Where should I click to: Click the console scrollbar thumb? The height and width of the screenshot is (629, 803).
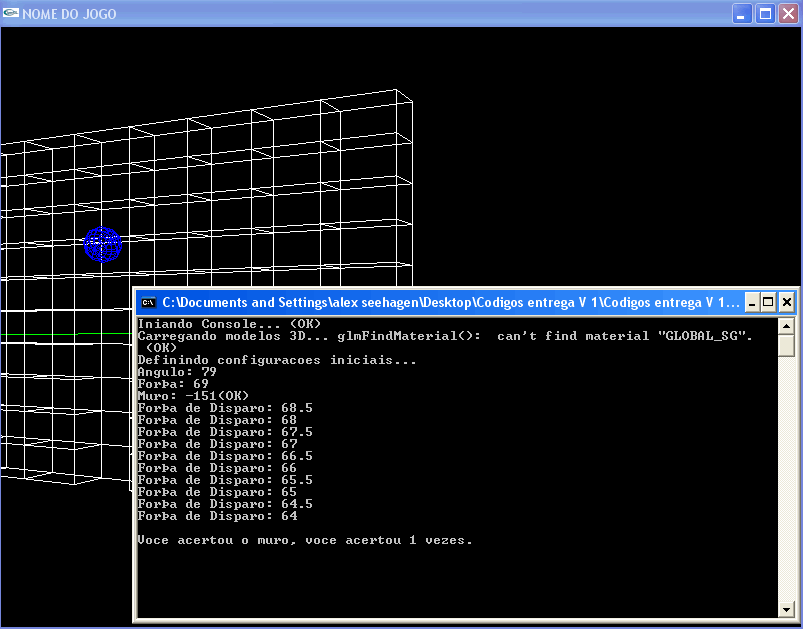coord(786,345)
